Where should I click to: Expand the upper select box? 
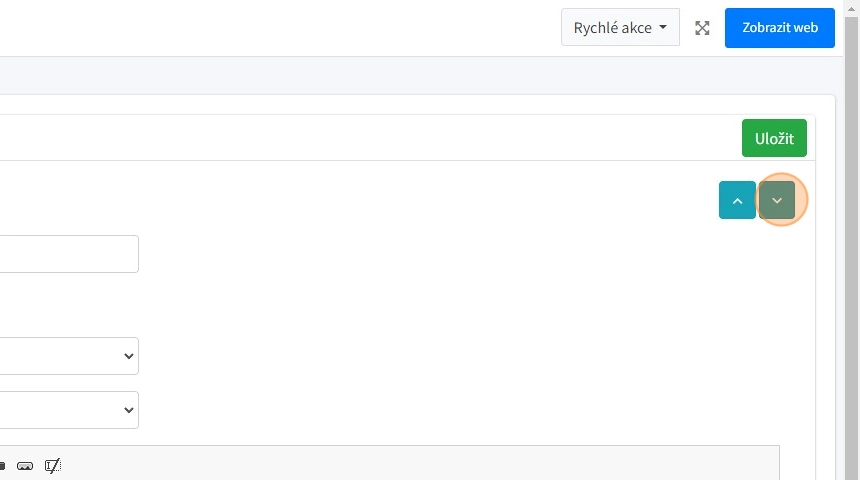click(x=68, y=356)
